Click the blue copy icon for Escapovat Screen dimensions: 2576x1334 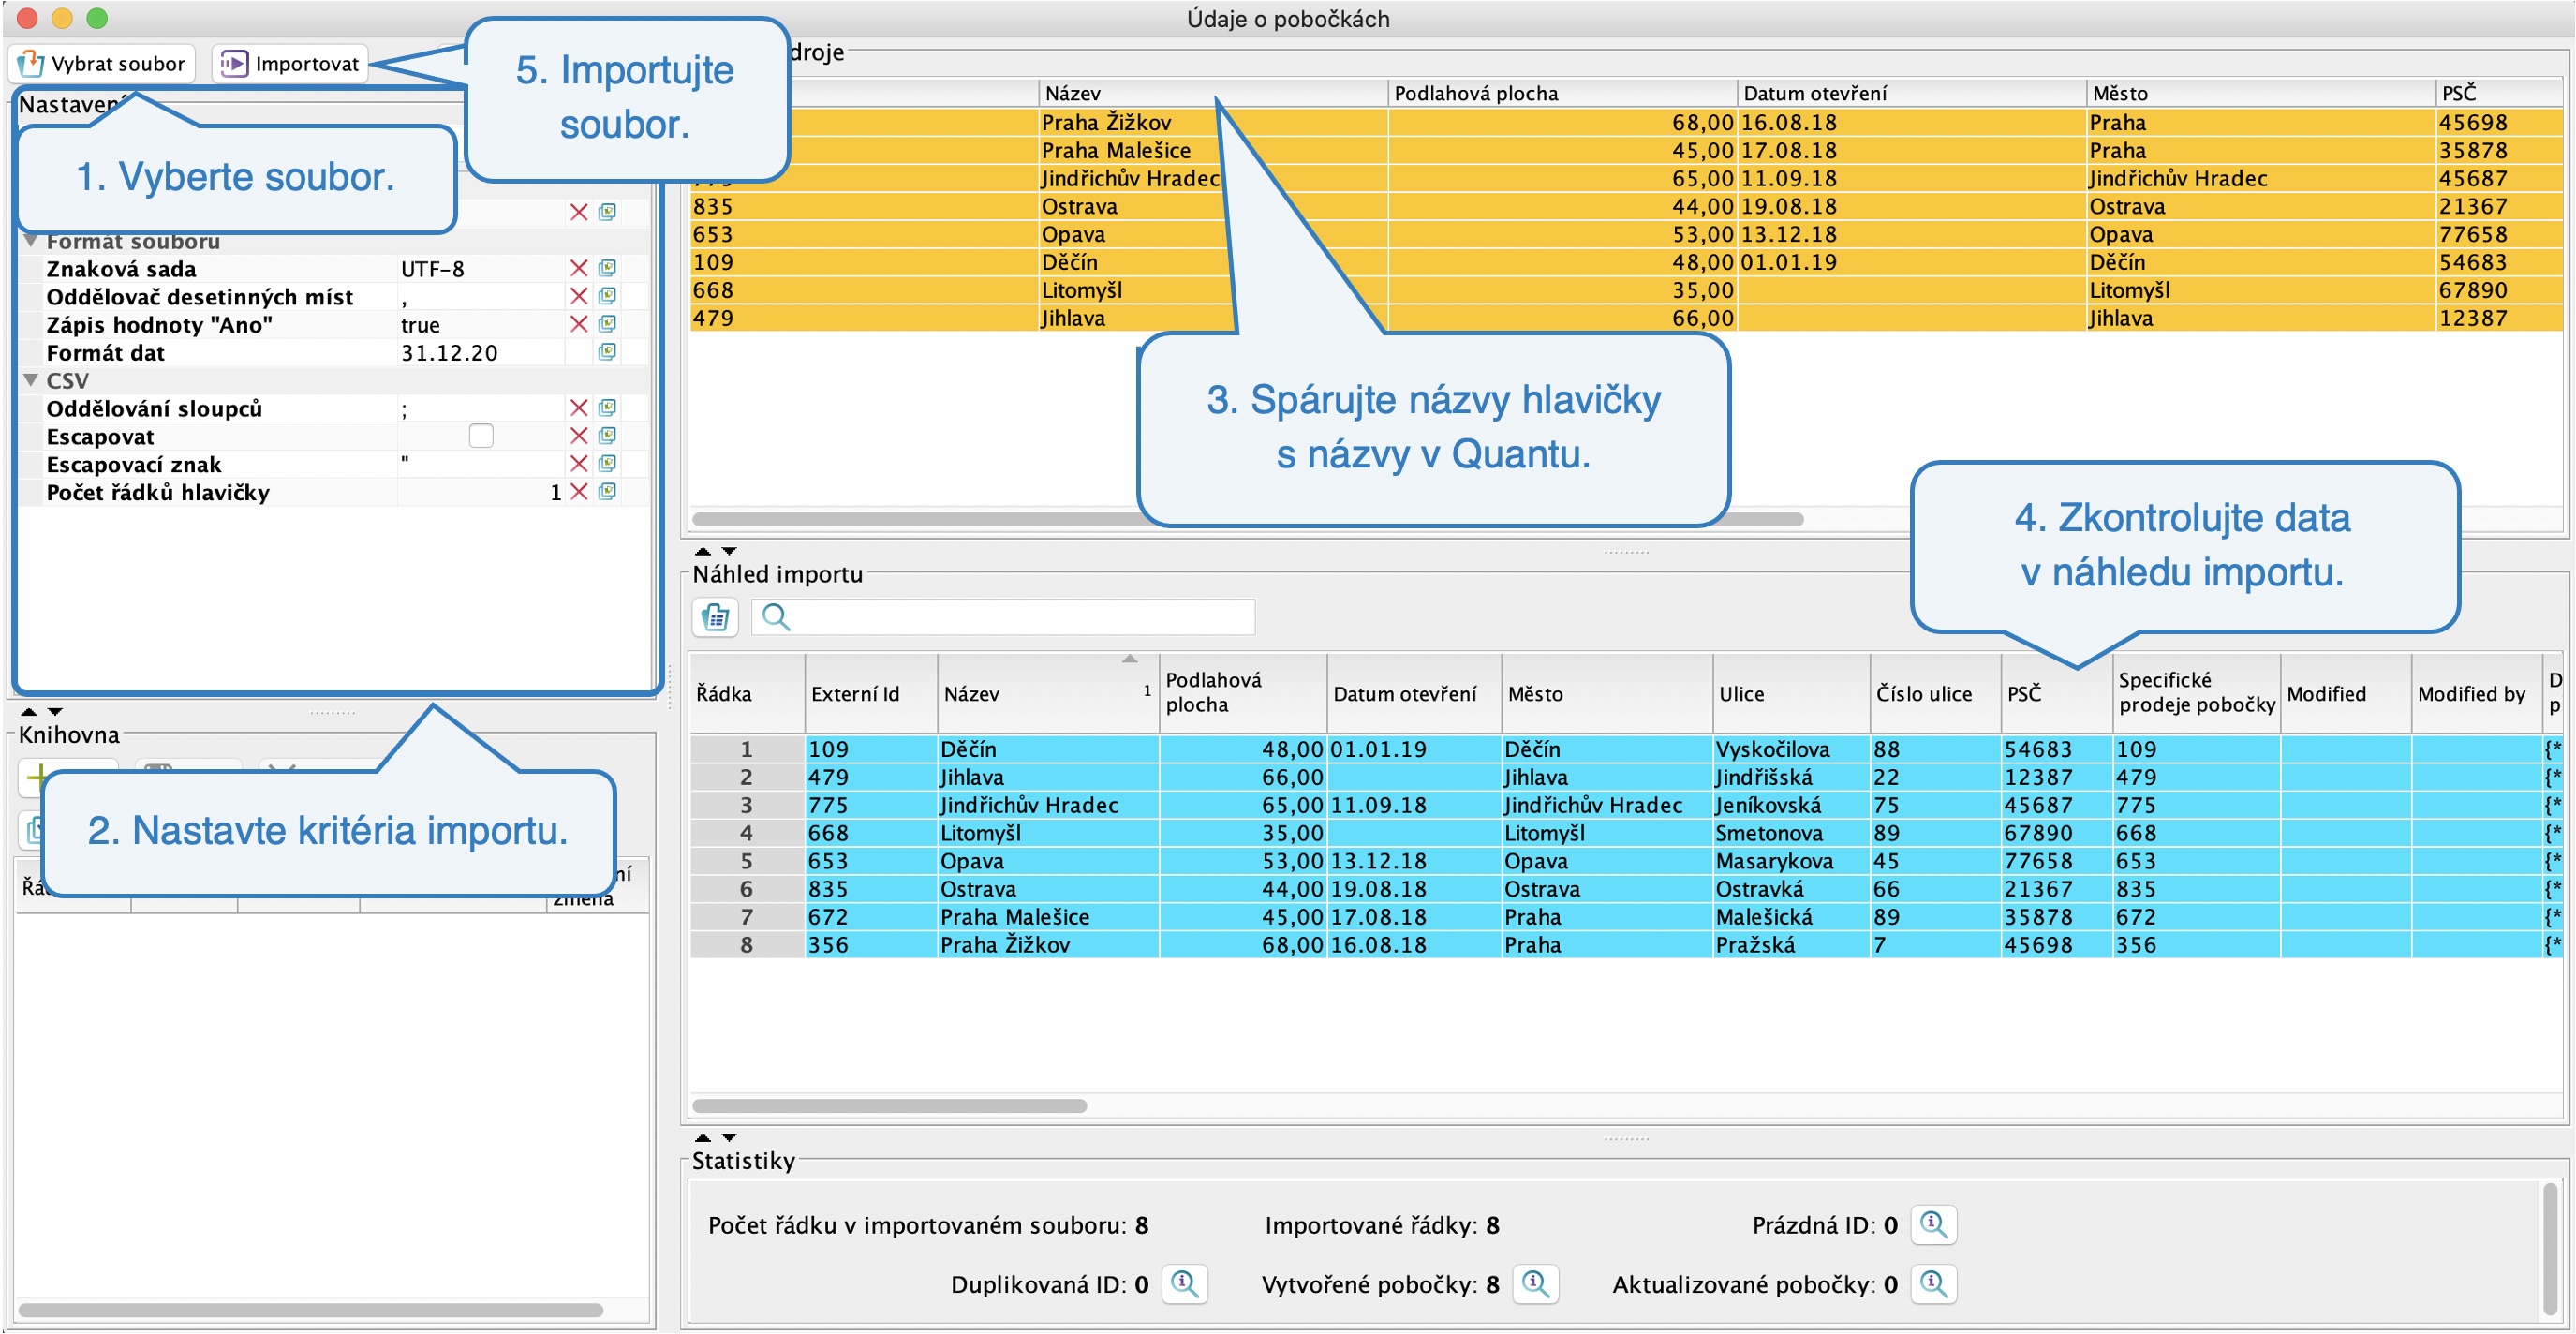coord(607,436)
